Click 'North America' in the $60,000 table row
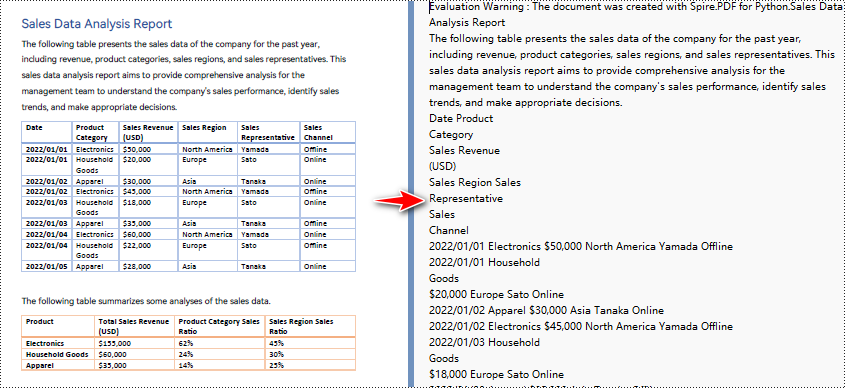The height and width of the screenshot is (388, 845). (207, 234)
